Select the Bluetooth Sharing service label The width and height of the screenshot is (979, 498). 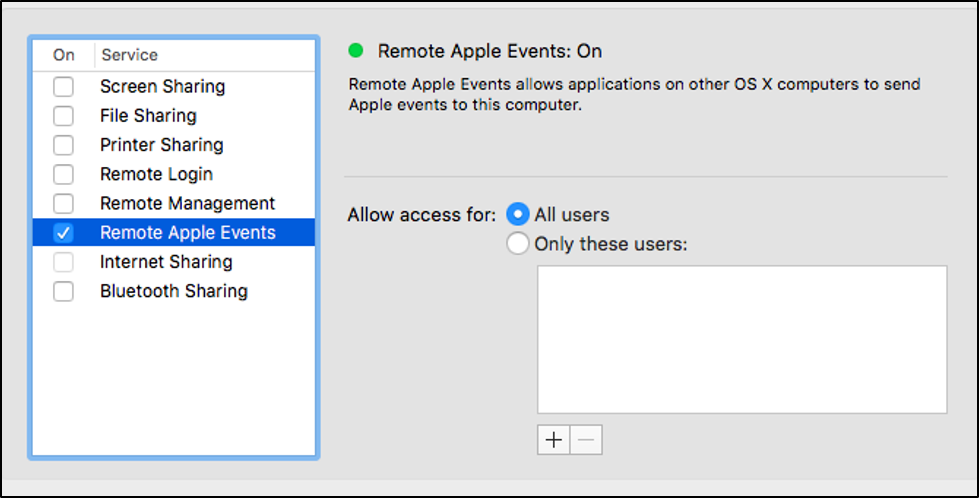point(174,291)
